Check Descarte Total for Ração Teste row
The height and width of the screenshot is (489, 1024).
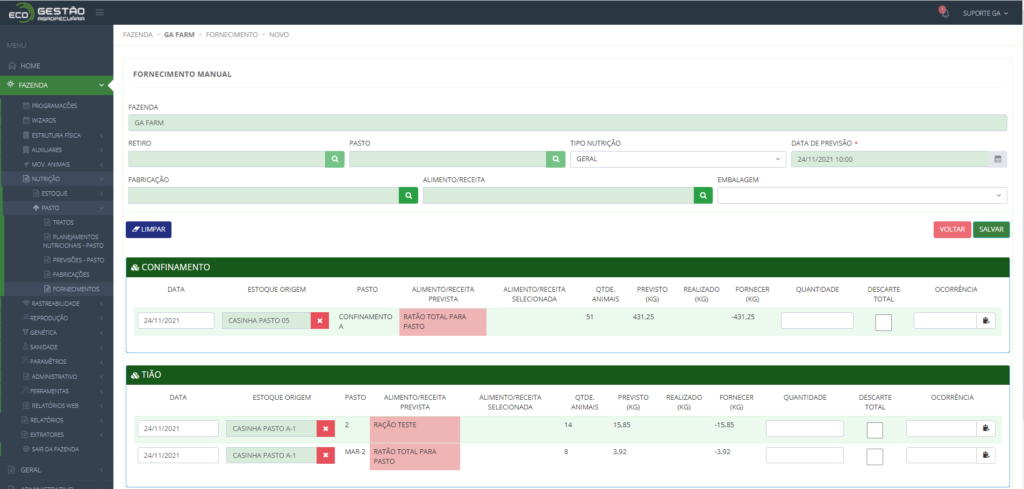pyautogui.click(x=874, y=430)
